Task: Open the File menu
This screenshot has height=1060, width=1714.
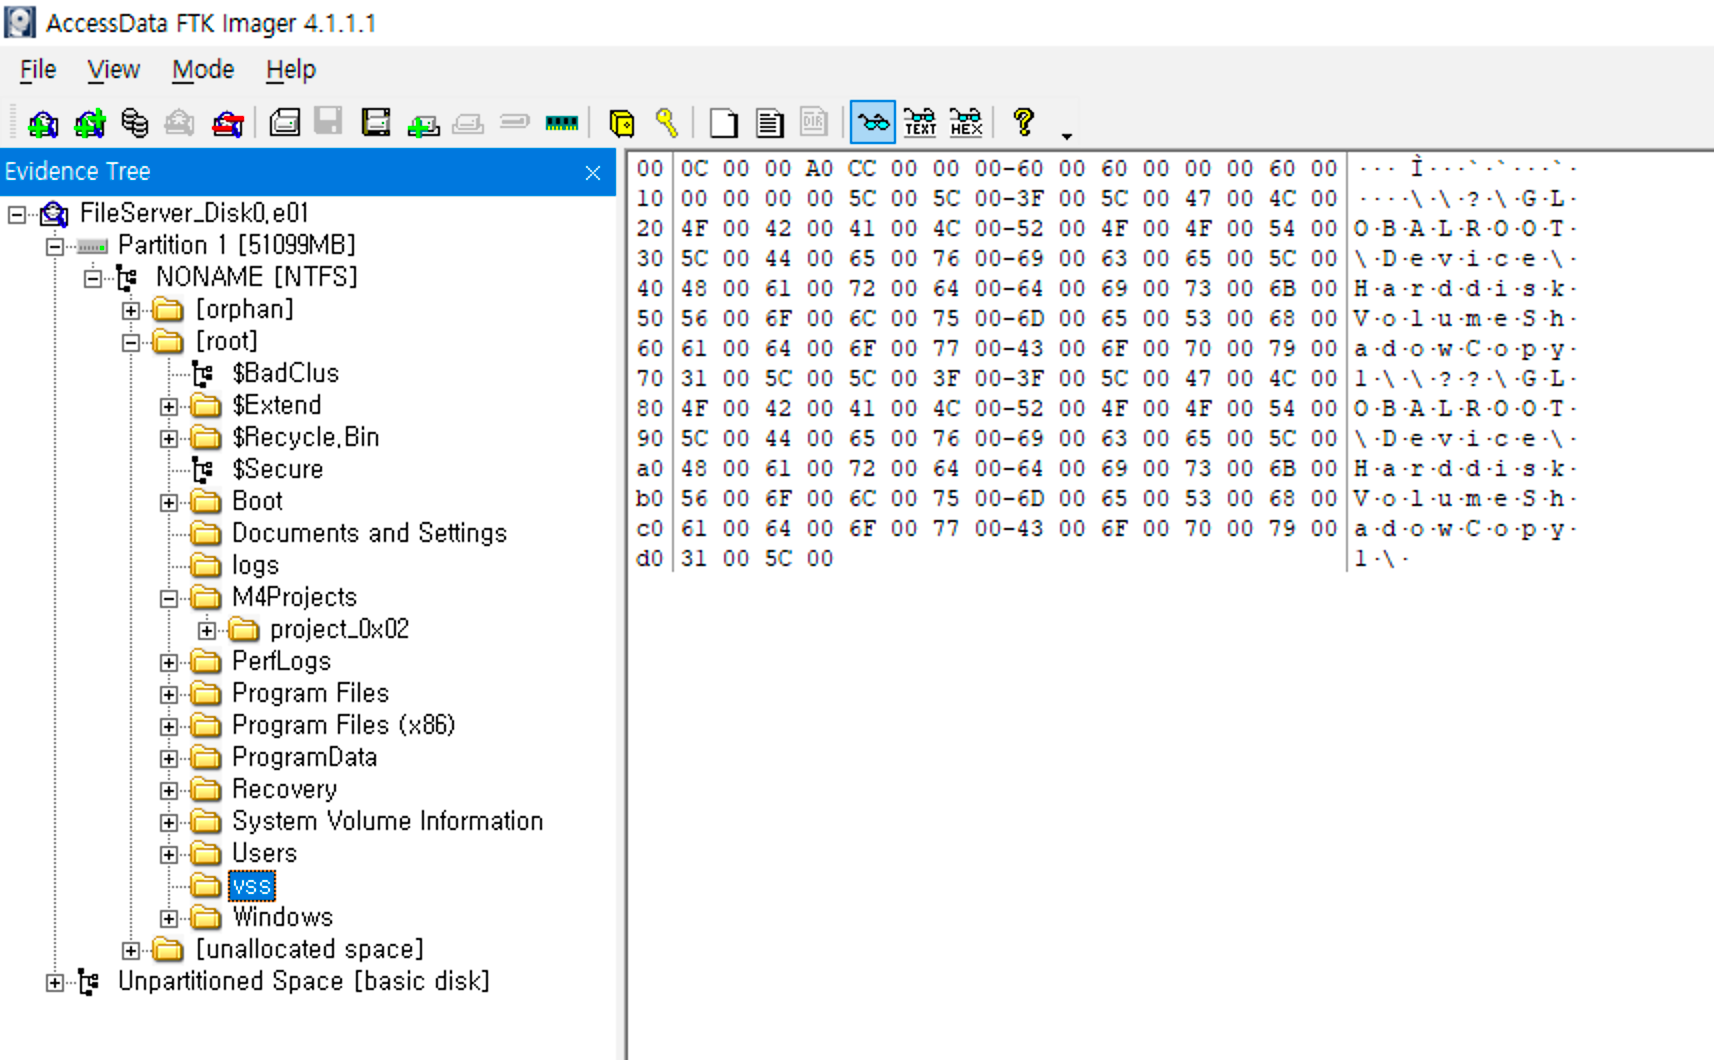Action: point(38,70)
